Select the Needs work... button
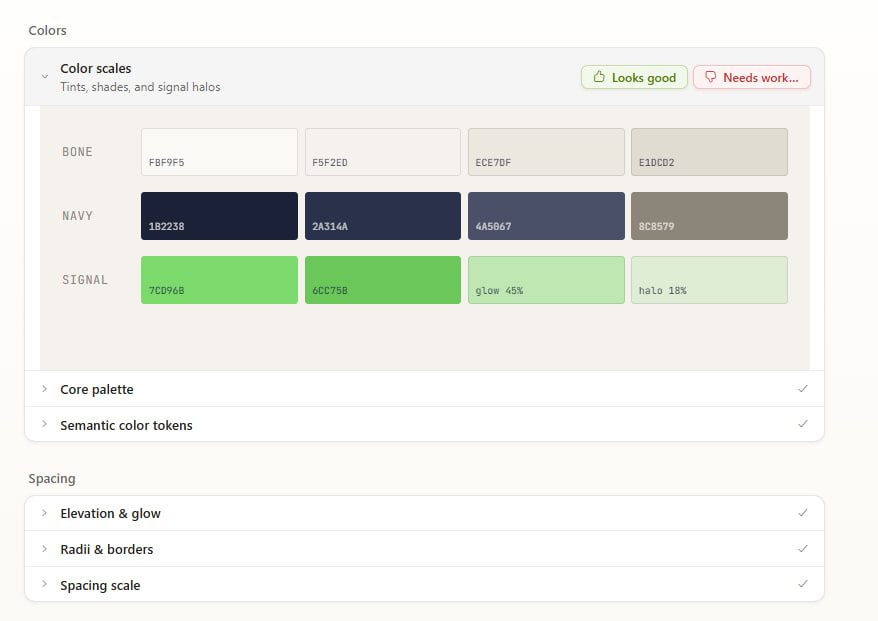Image resolution: width=878 pixels, height=621 pixels. (x=752, y=77)
